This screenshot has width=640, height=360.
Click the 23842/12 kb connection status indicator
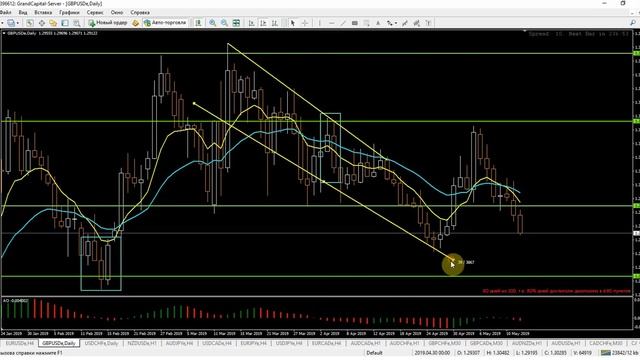tap(620, 353)
